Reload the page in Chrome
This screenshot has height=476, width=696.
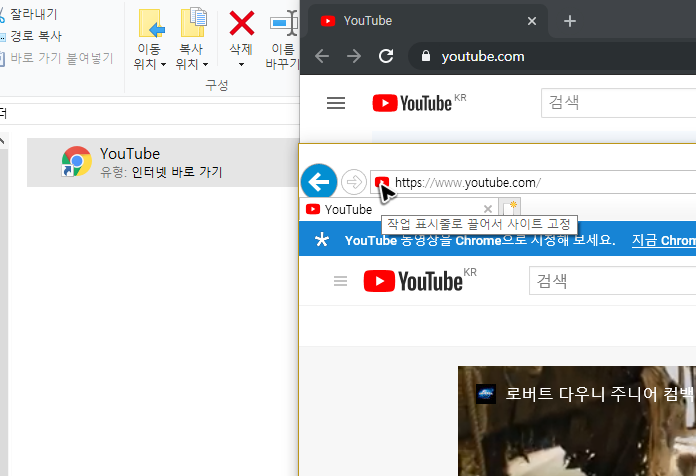pyautogui.click(x=386, y=56)
